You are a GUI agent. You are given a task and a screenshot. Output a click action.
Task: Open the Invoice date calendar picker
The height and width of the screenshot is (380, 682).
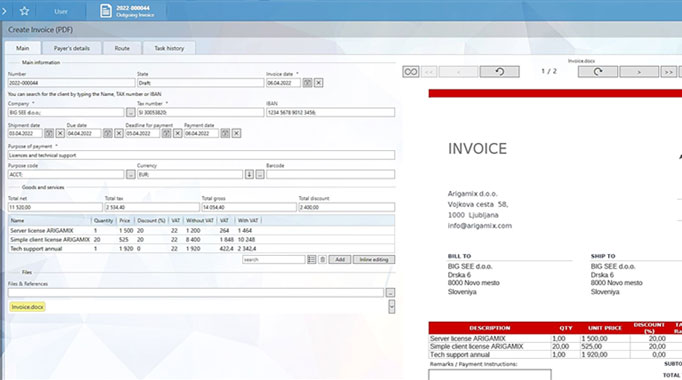(308, 83)
